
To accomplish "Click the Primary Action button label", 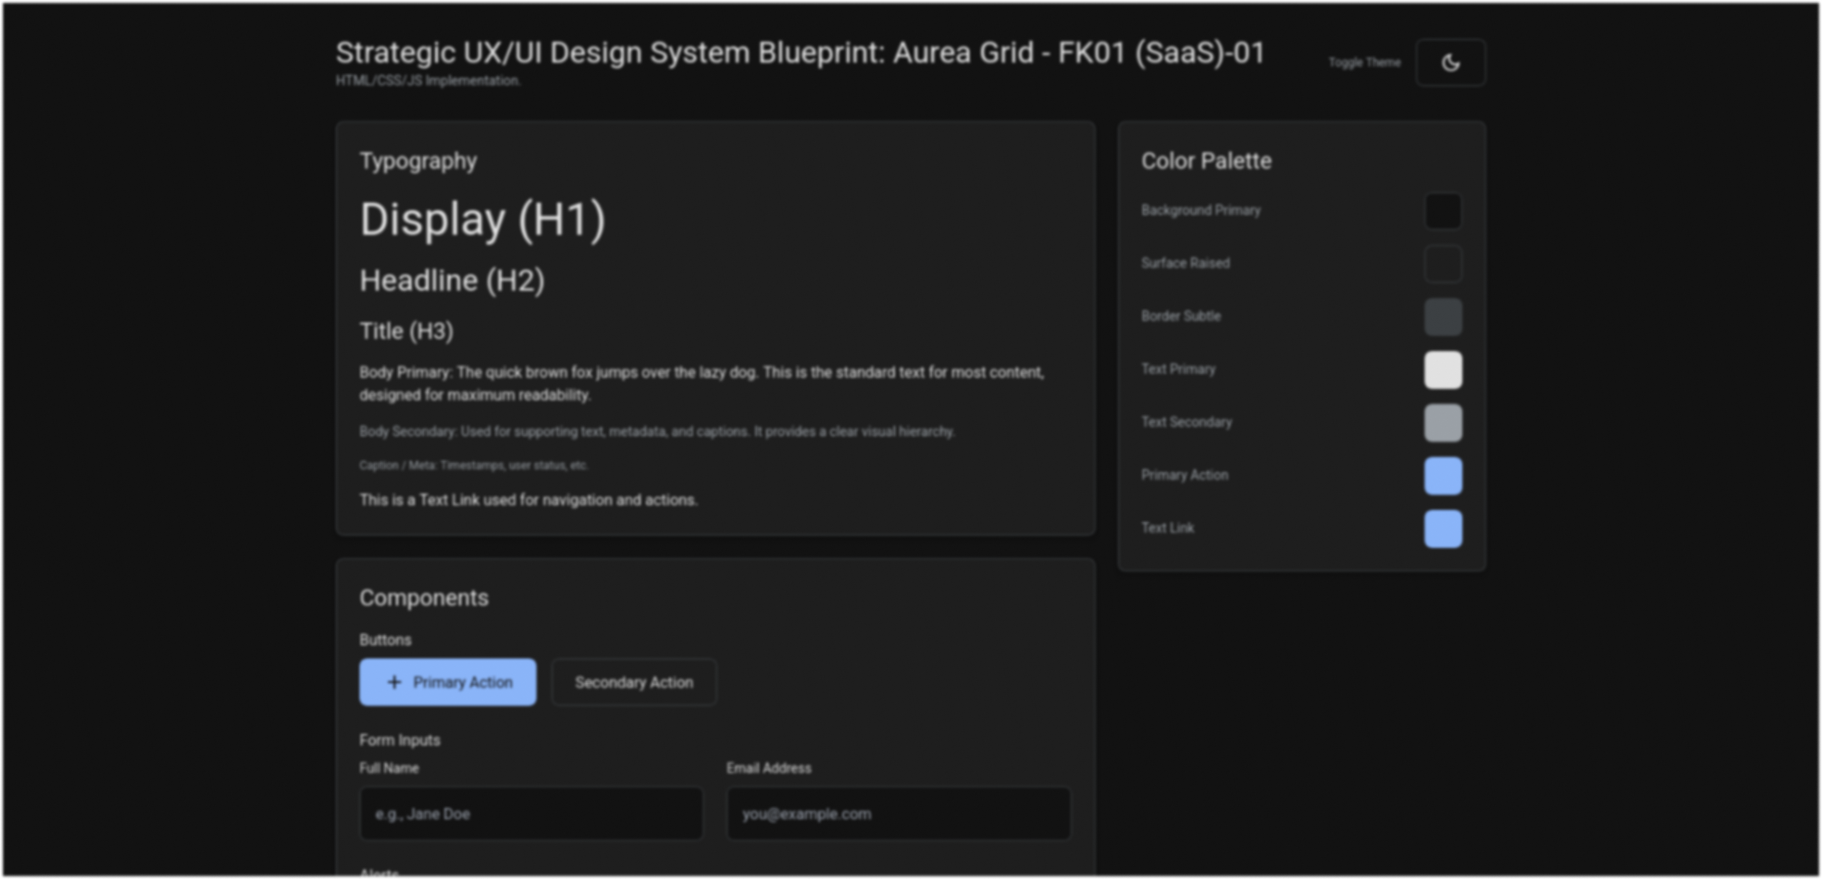I will coord(462,682).
